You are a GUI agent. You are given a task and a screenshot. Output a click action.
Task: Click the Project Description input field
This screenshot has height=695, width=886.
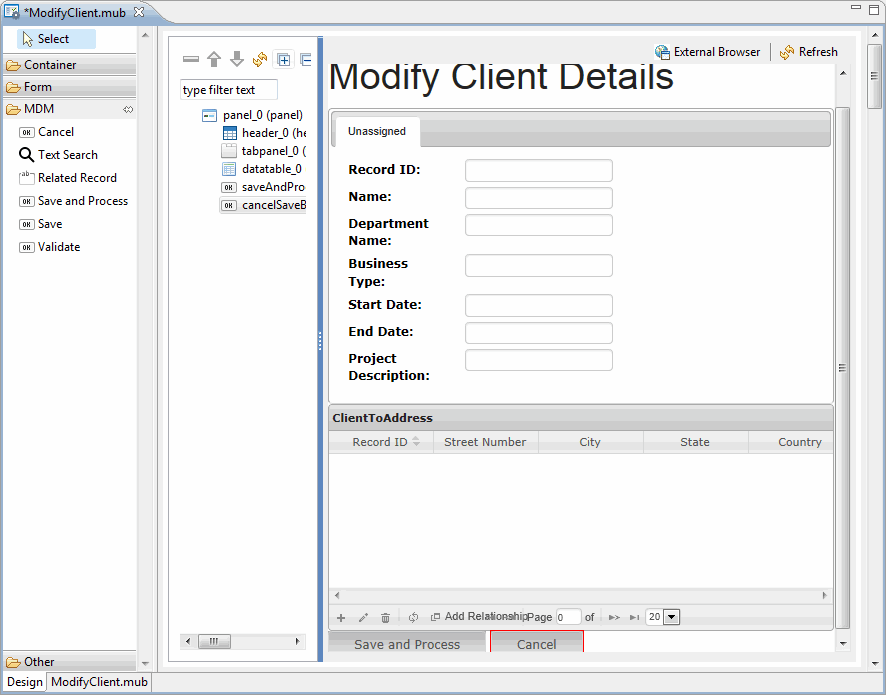click(538, 360)
